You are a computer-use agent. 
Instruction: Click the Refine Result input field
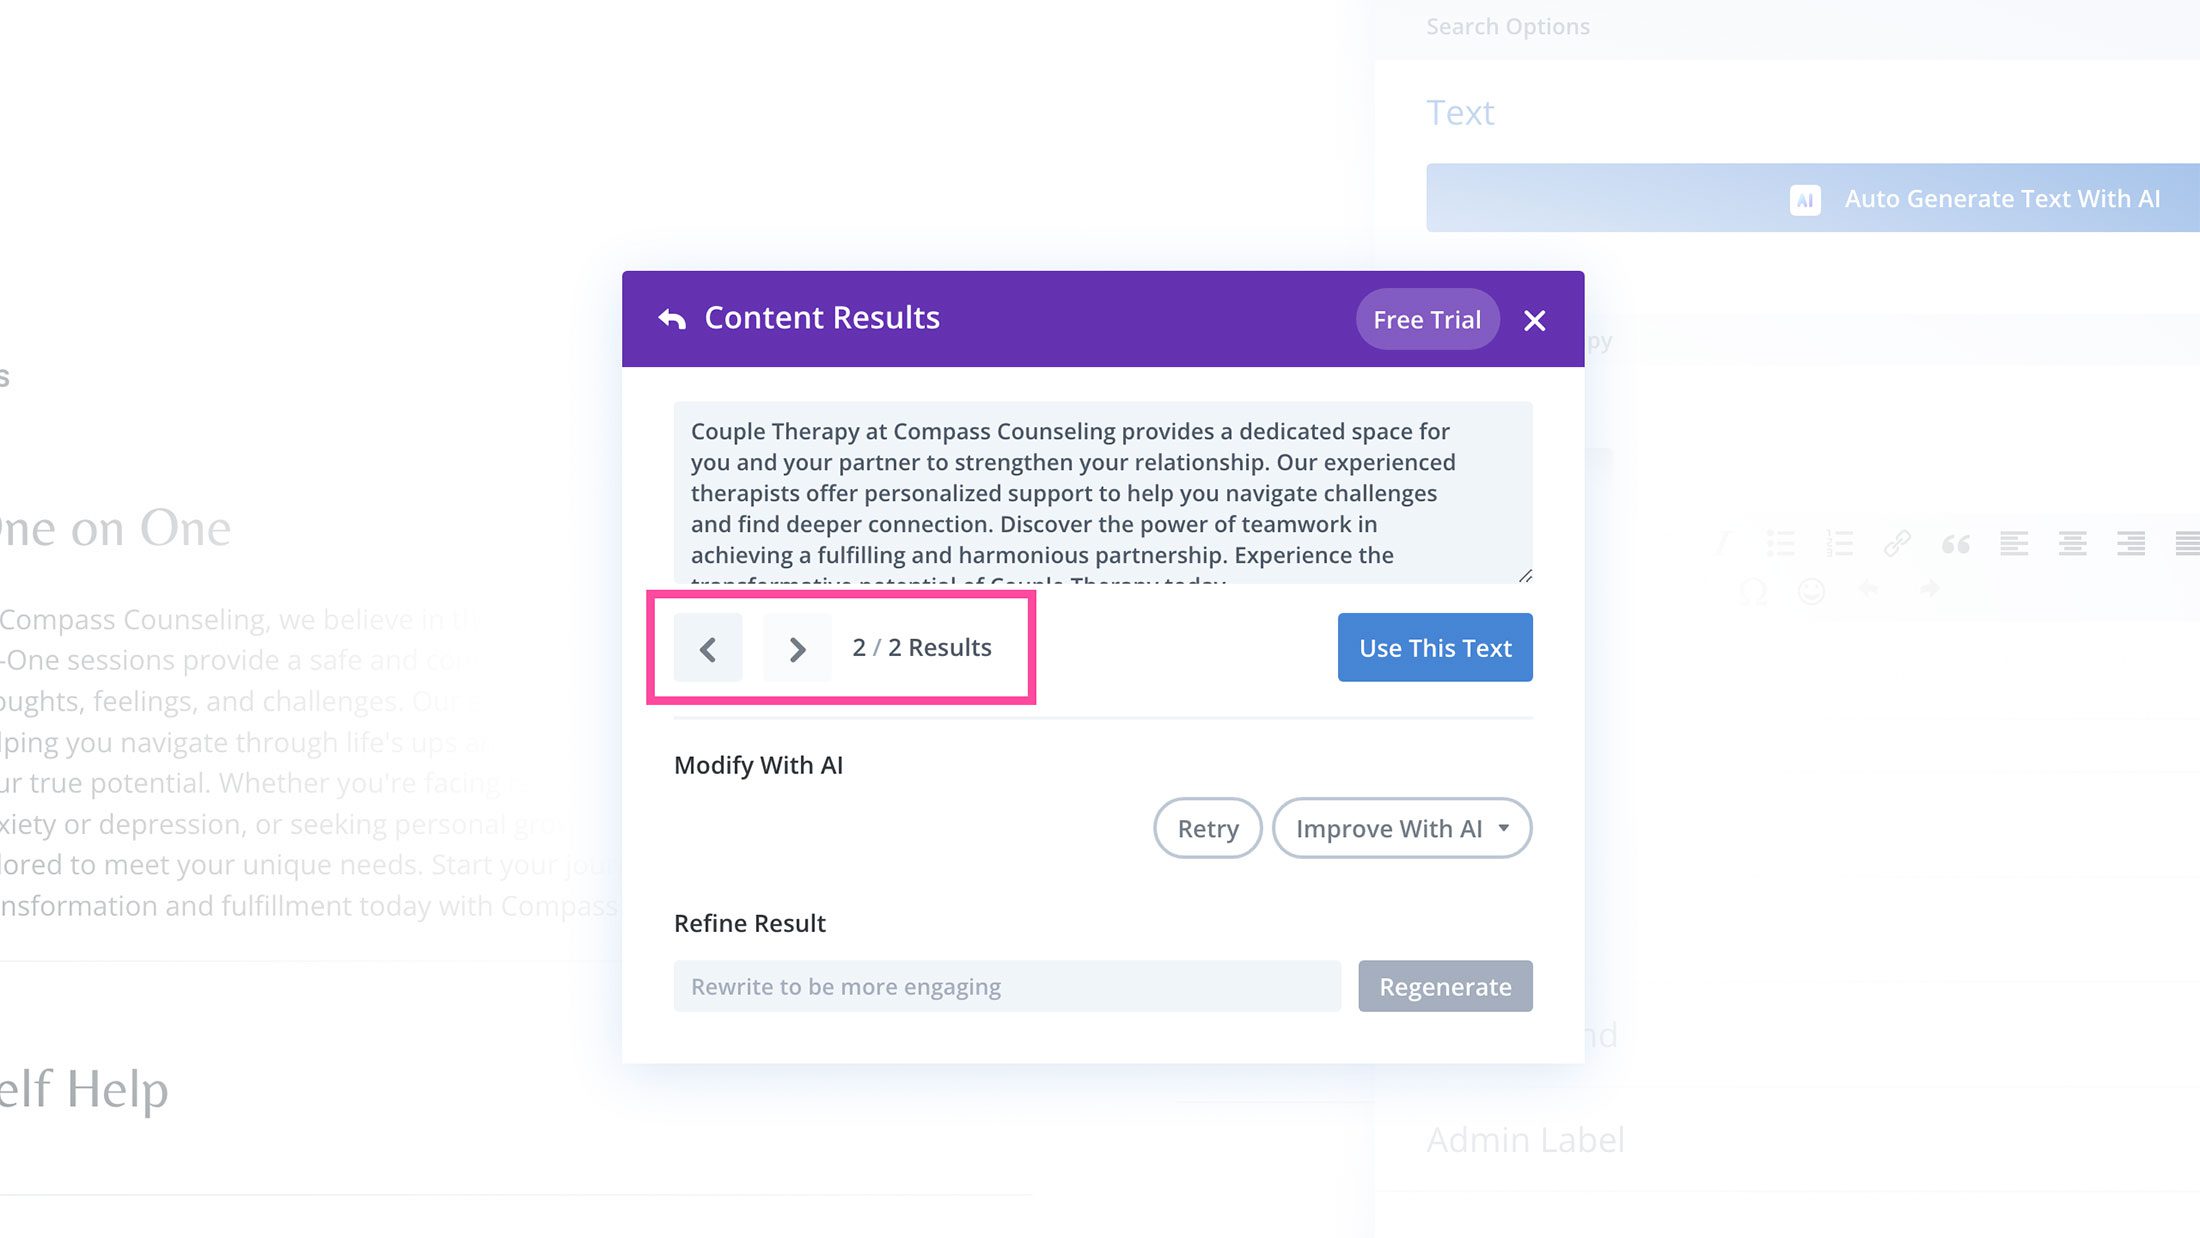1006,987
